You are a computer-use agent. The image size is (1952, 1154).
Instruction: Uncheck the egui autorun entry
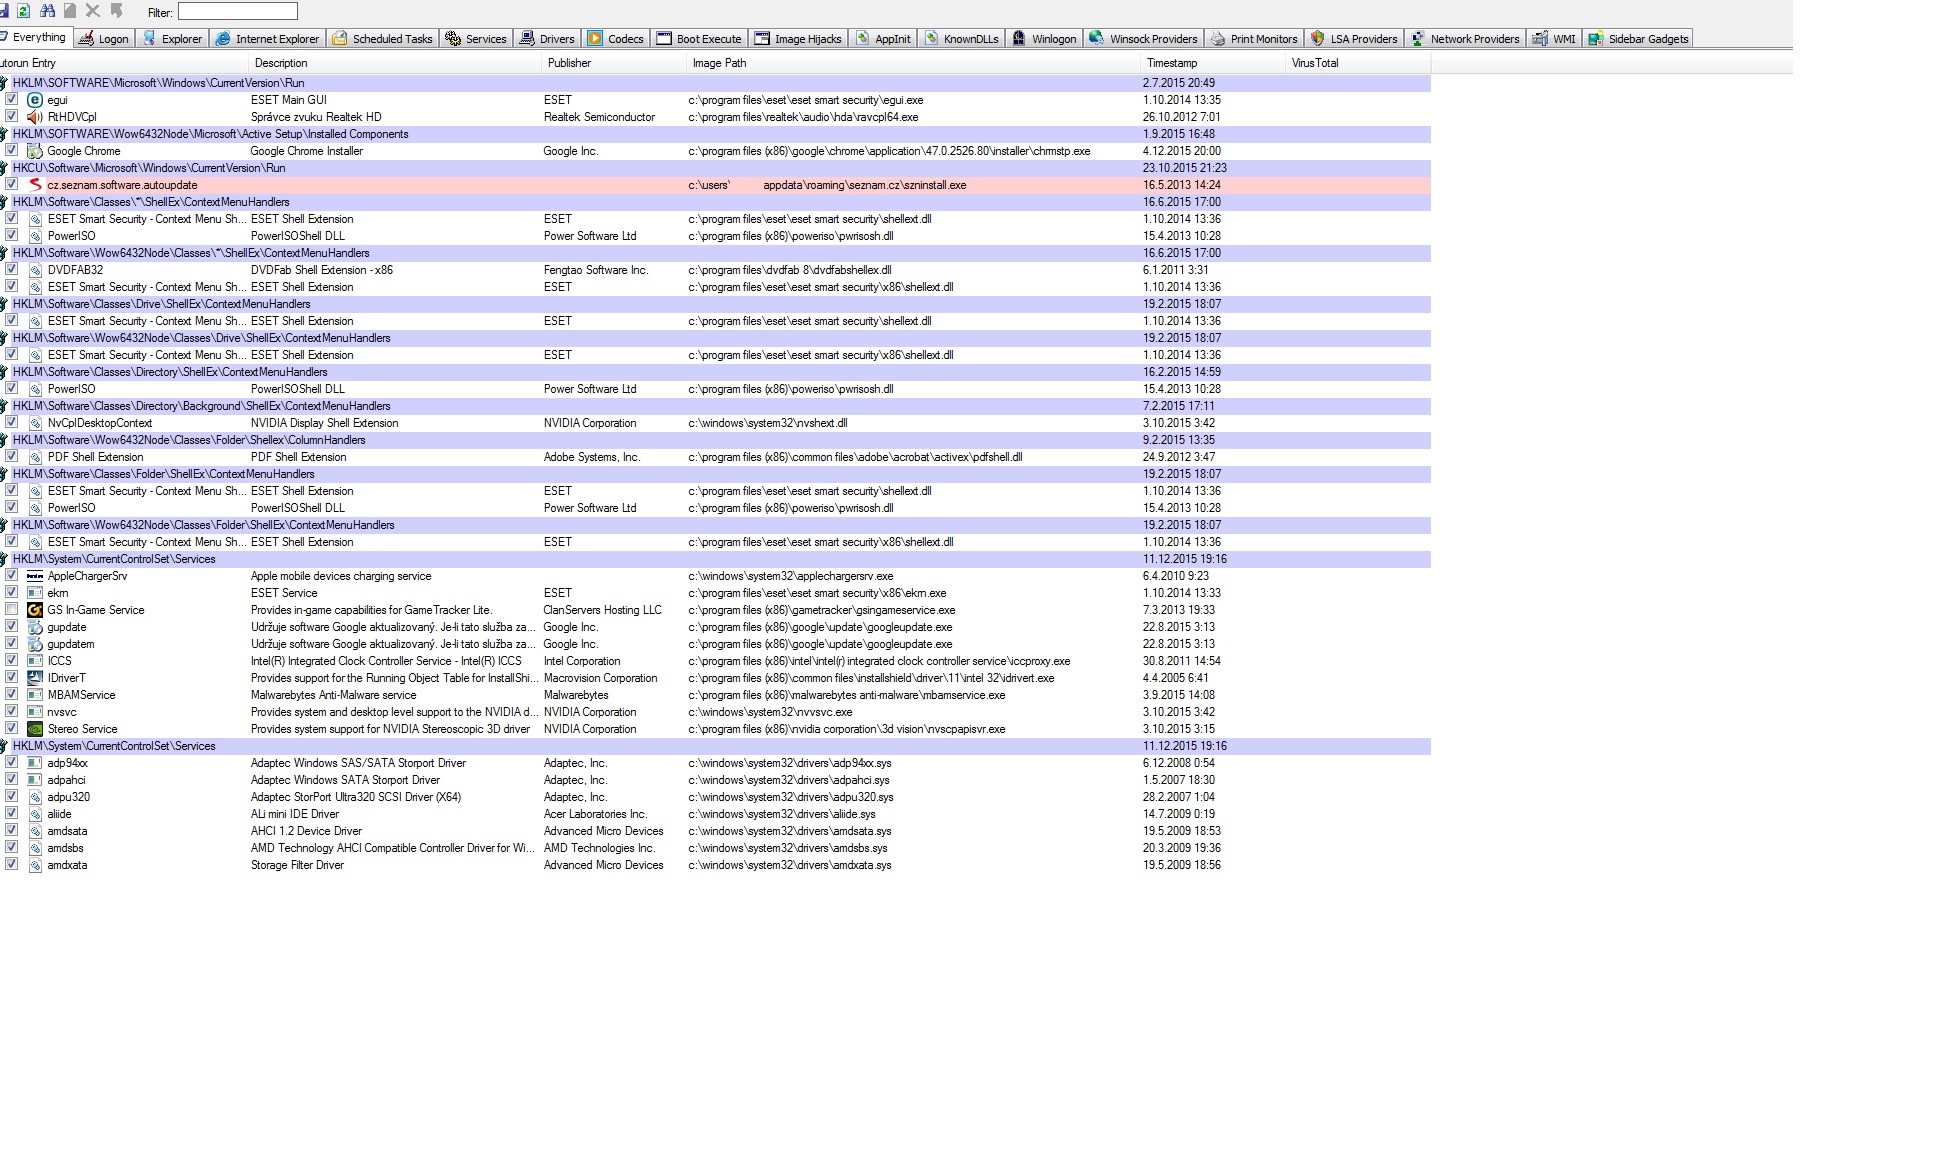pyautogui.click(x=12, y=100)
